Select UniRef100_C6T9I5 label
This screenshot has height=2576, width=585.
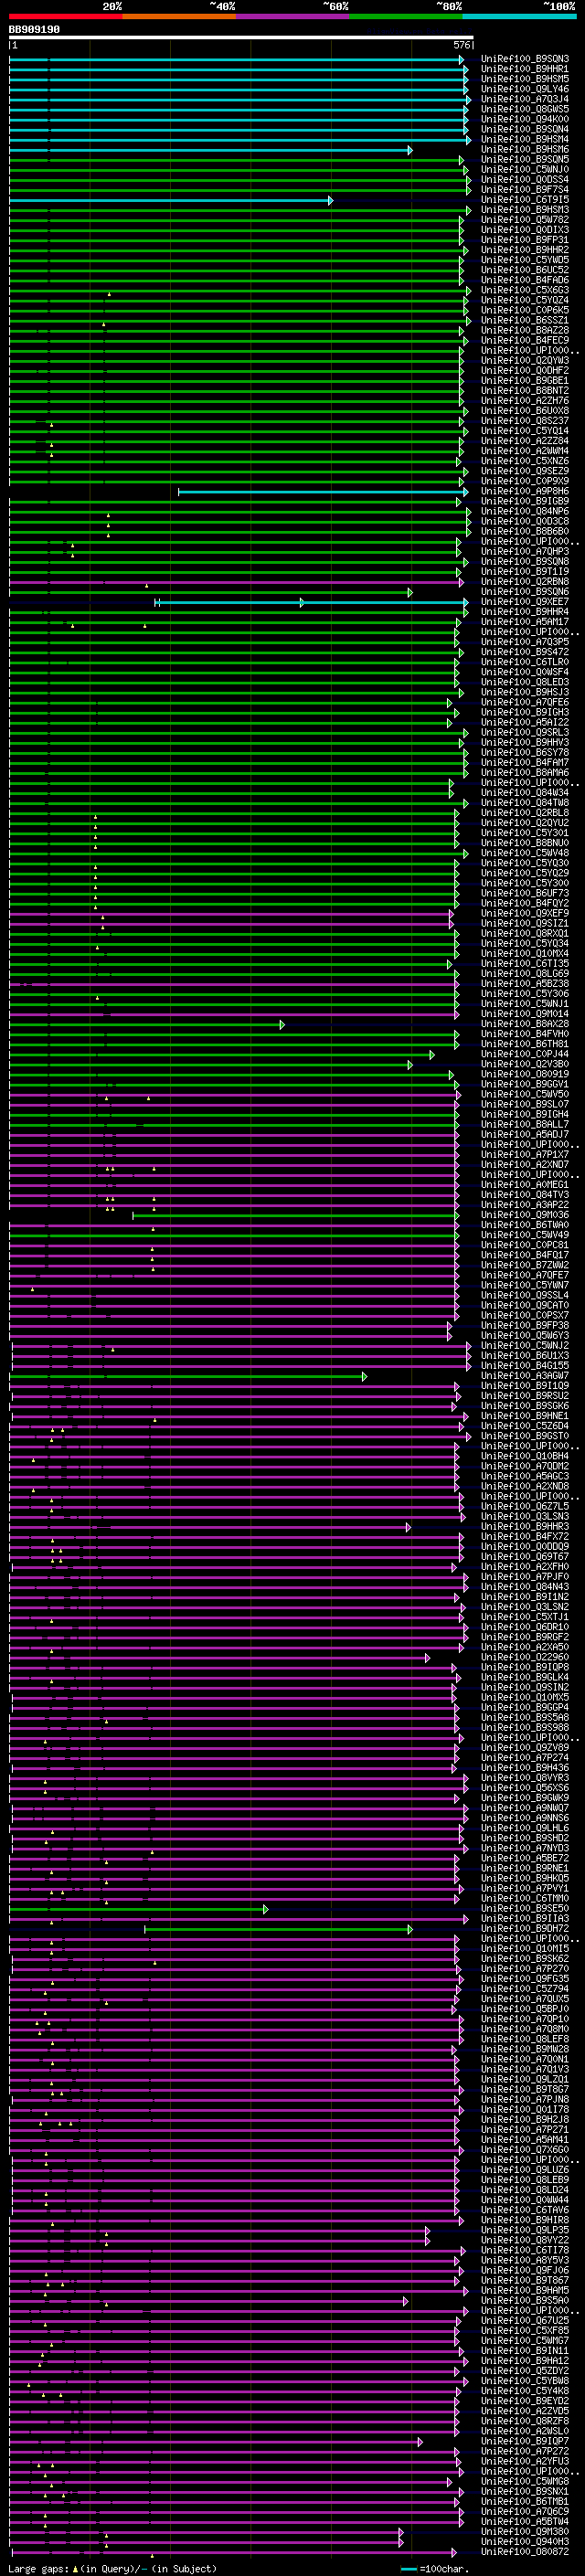tap(525, 200)
